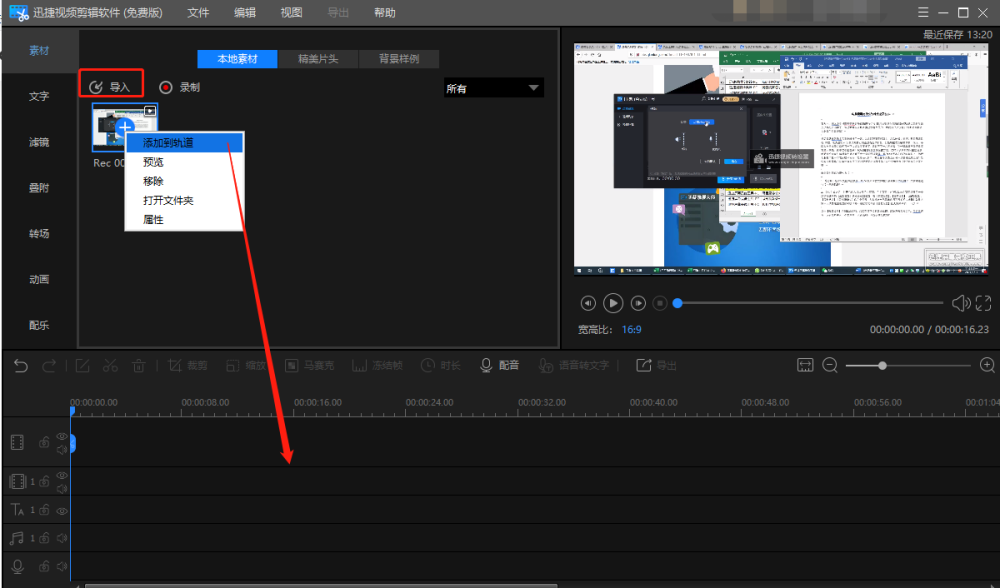Image resolution: width=1000 pixels, height=588 pixels.
Task: Toggle fullscreen preview icon
Action: coord(983,303)
